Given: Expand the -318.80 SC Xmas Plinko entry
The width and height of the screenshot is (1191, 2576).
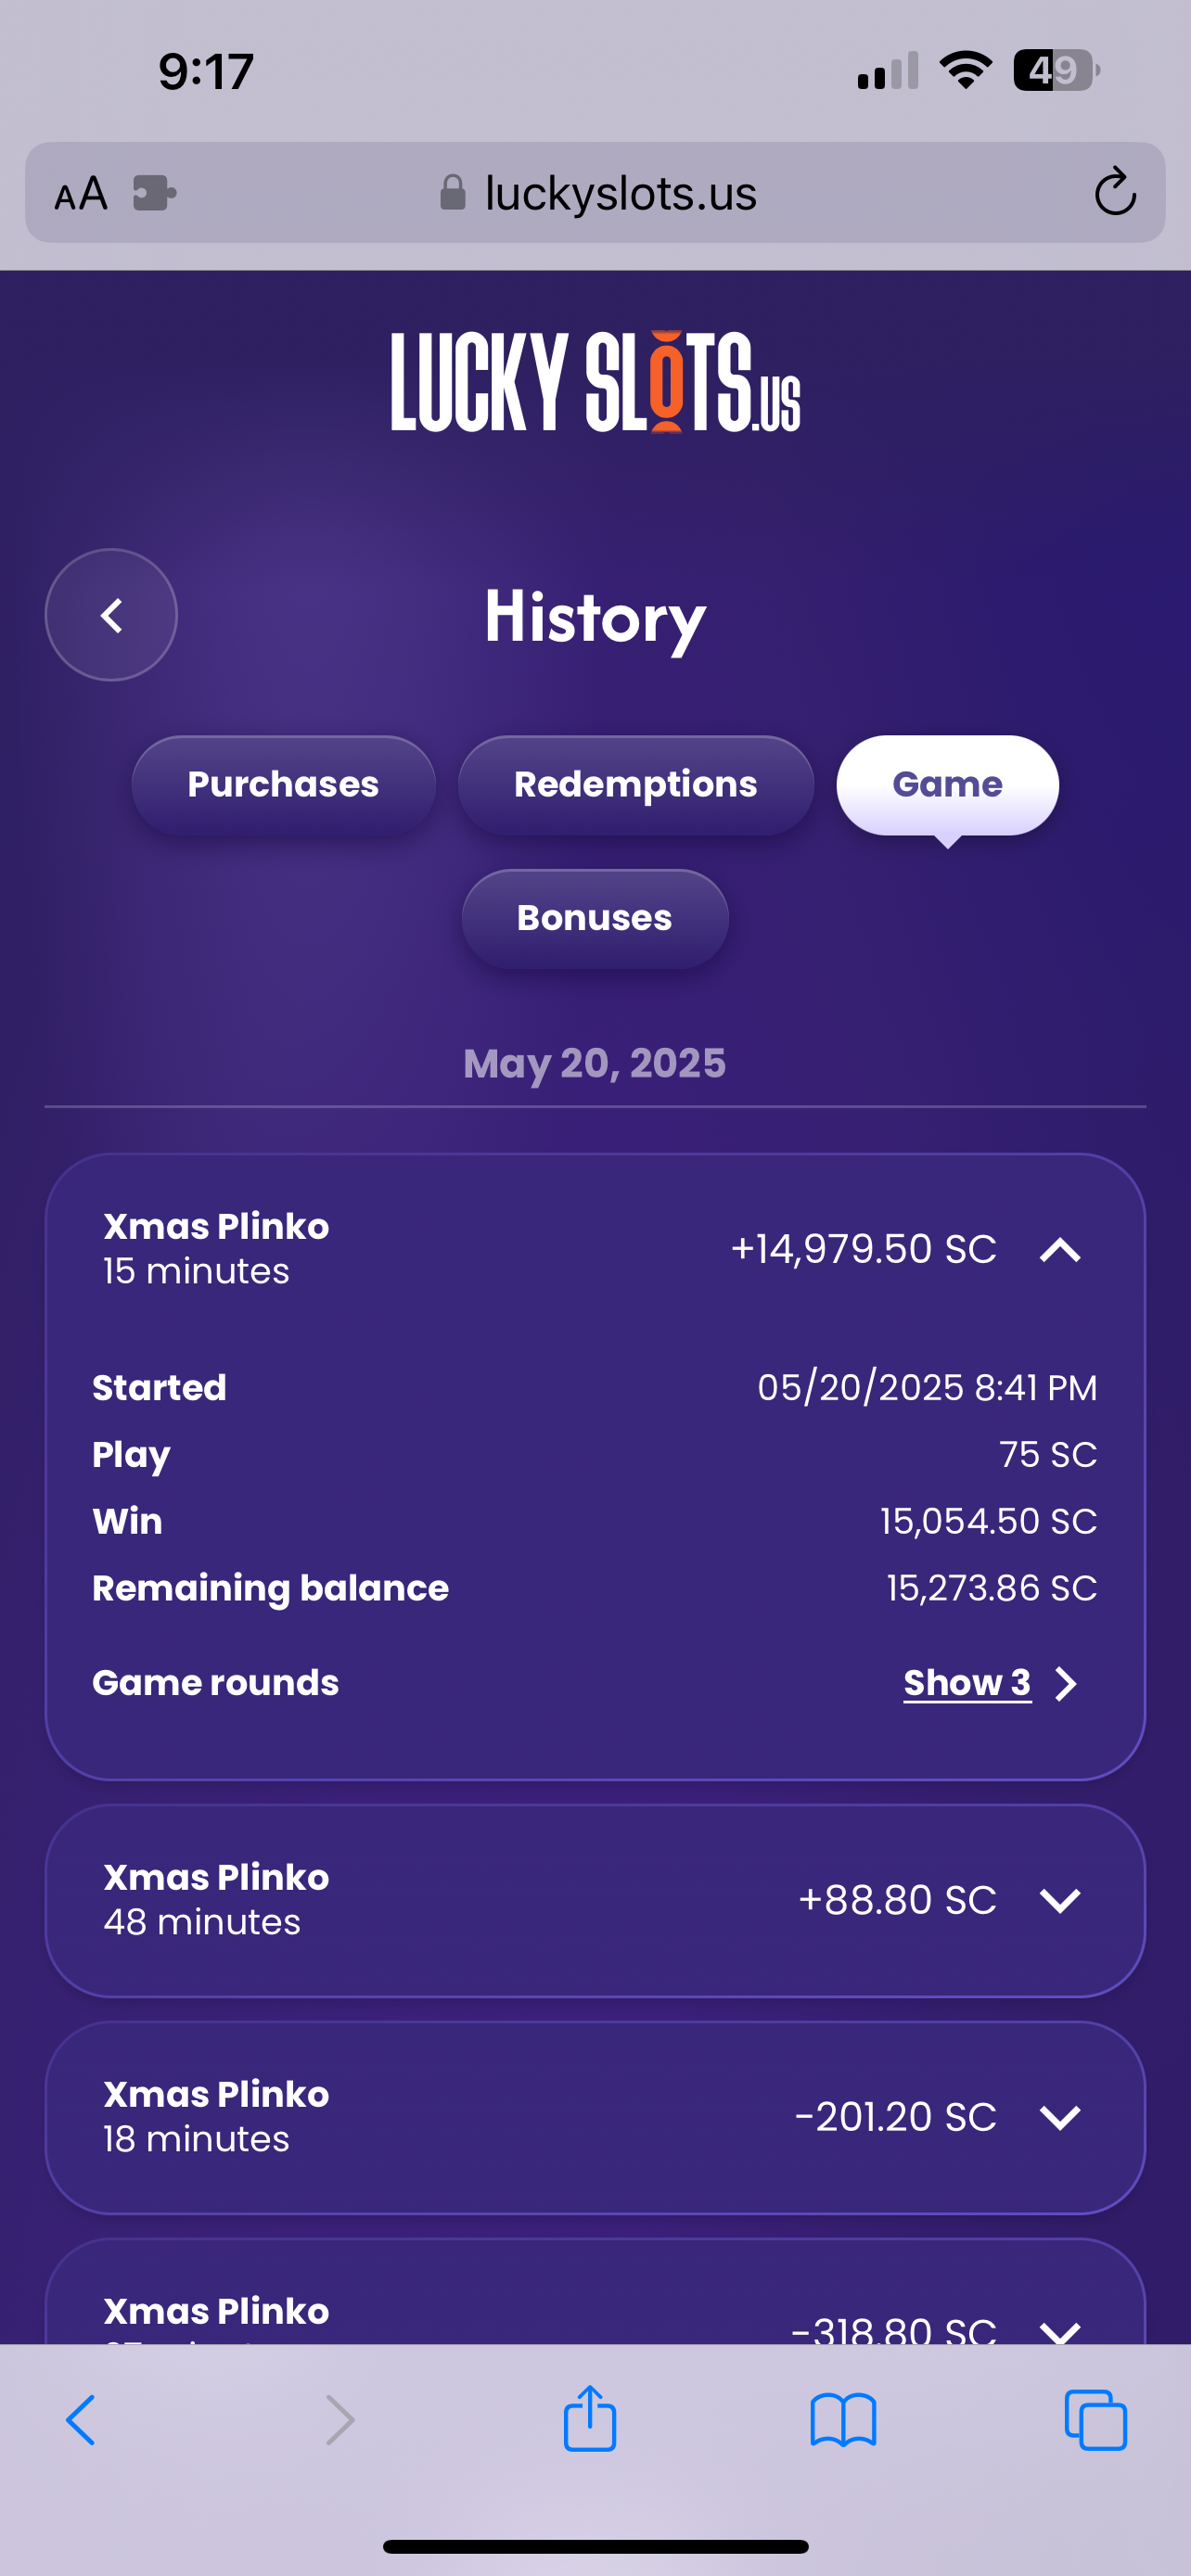Looking at the screenshot, I should [x=1060, y=2330].
